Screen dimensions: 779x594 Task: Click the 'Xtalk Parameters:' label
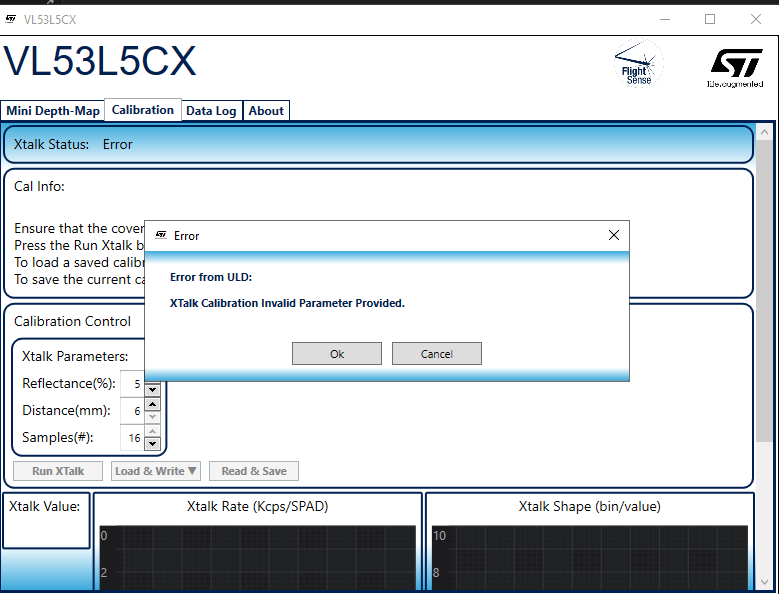click(75, 356)
